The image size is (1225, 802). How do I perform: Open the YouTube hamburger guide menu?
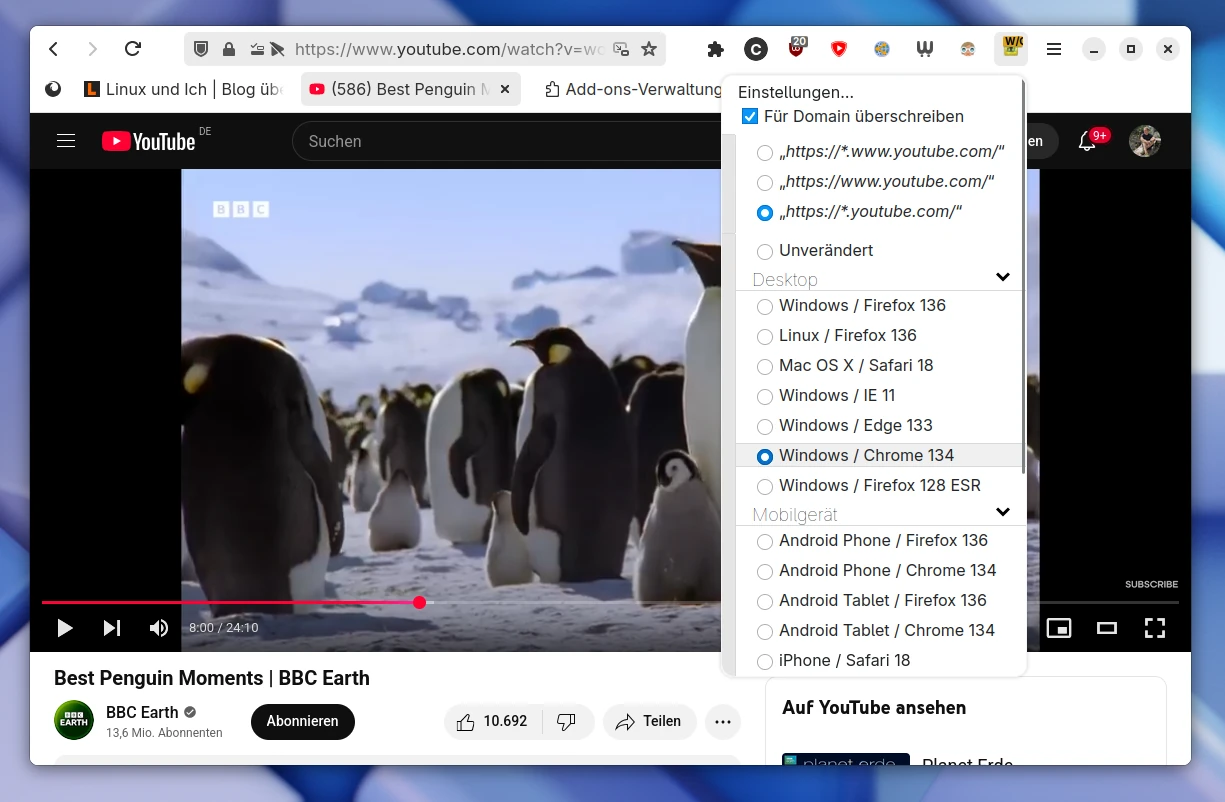point(66,141)
